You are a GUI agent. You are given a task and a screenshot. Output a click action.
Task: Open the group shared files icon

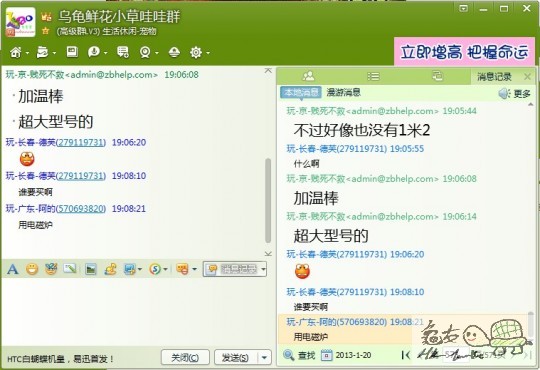click(x=43, y=52)
